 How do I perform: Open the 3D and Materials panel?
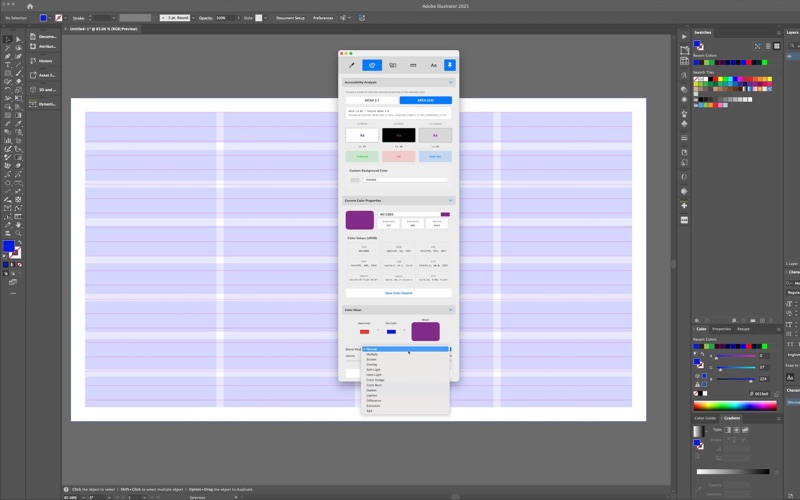click(x=43, y=89)
